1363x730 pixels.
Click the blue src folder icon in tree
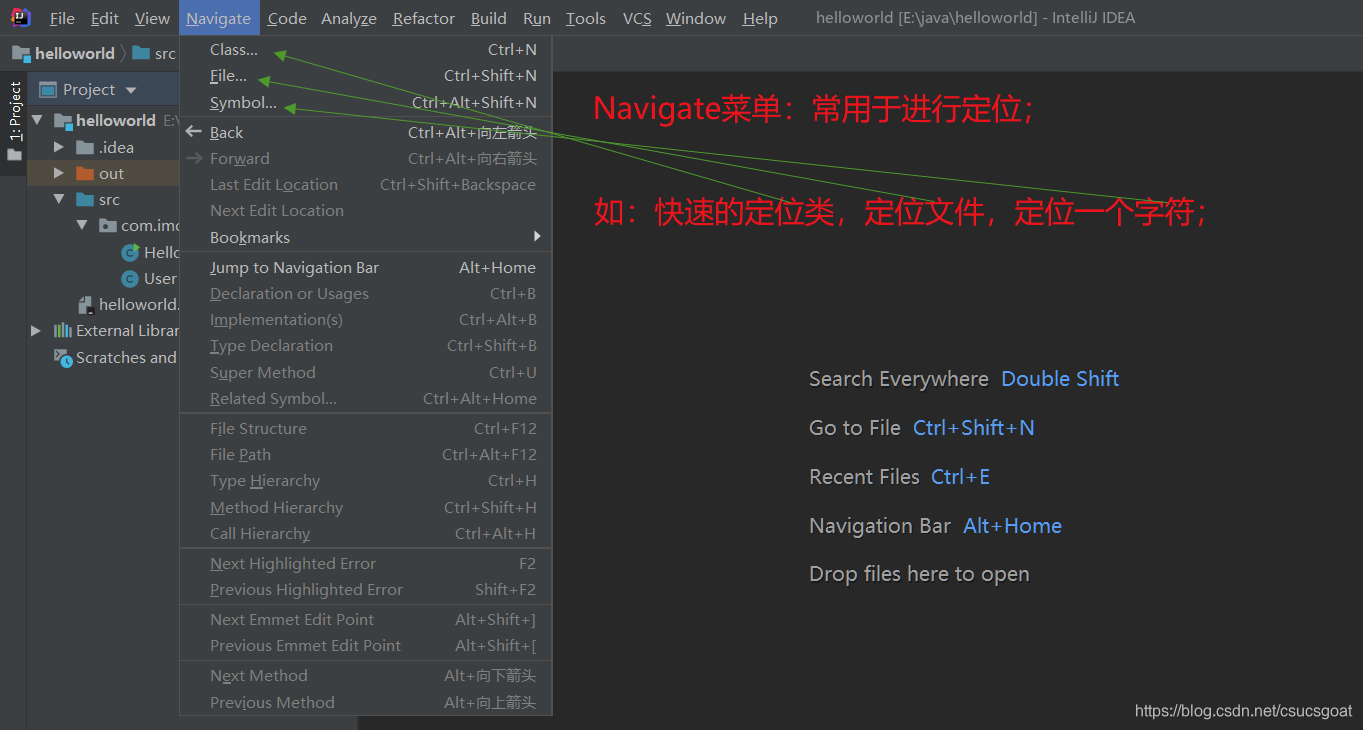(x=85, y=200)
